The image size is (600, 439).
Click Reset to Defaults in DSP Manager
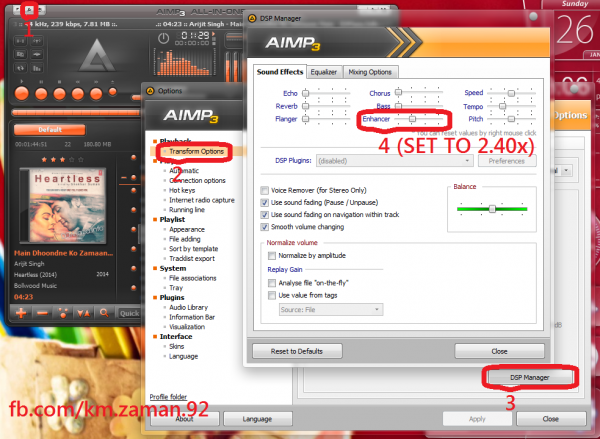[297, 351]
